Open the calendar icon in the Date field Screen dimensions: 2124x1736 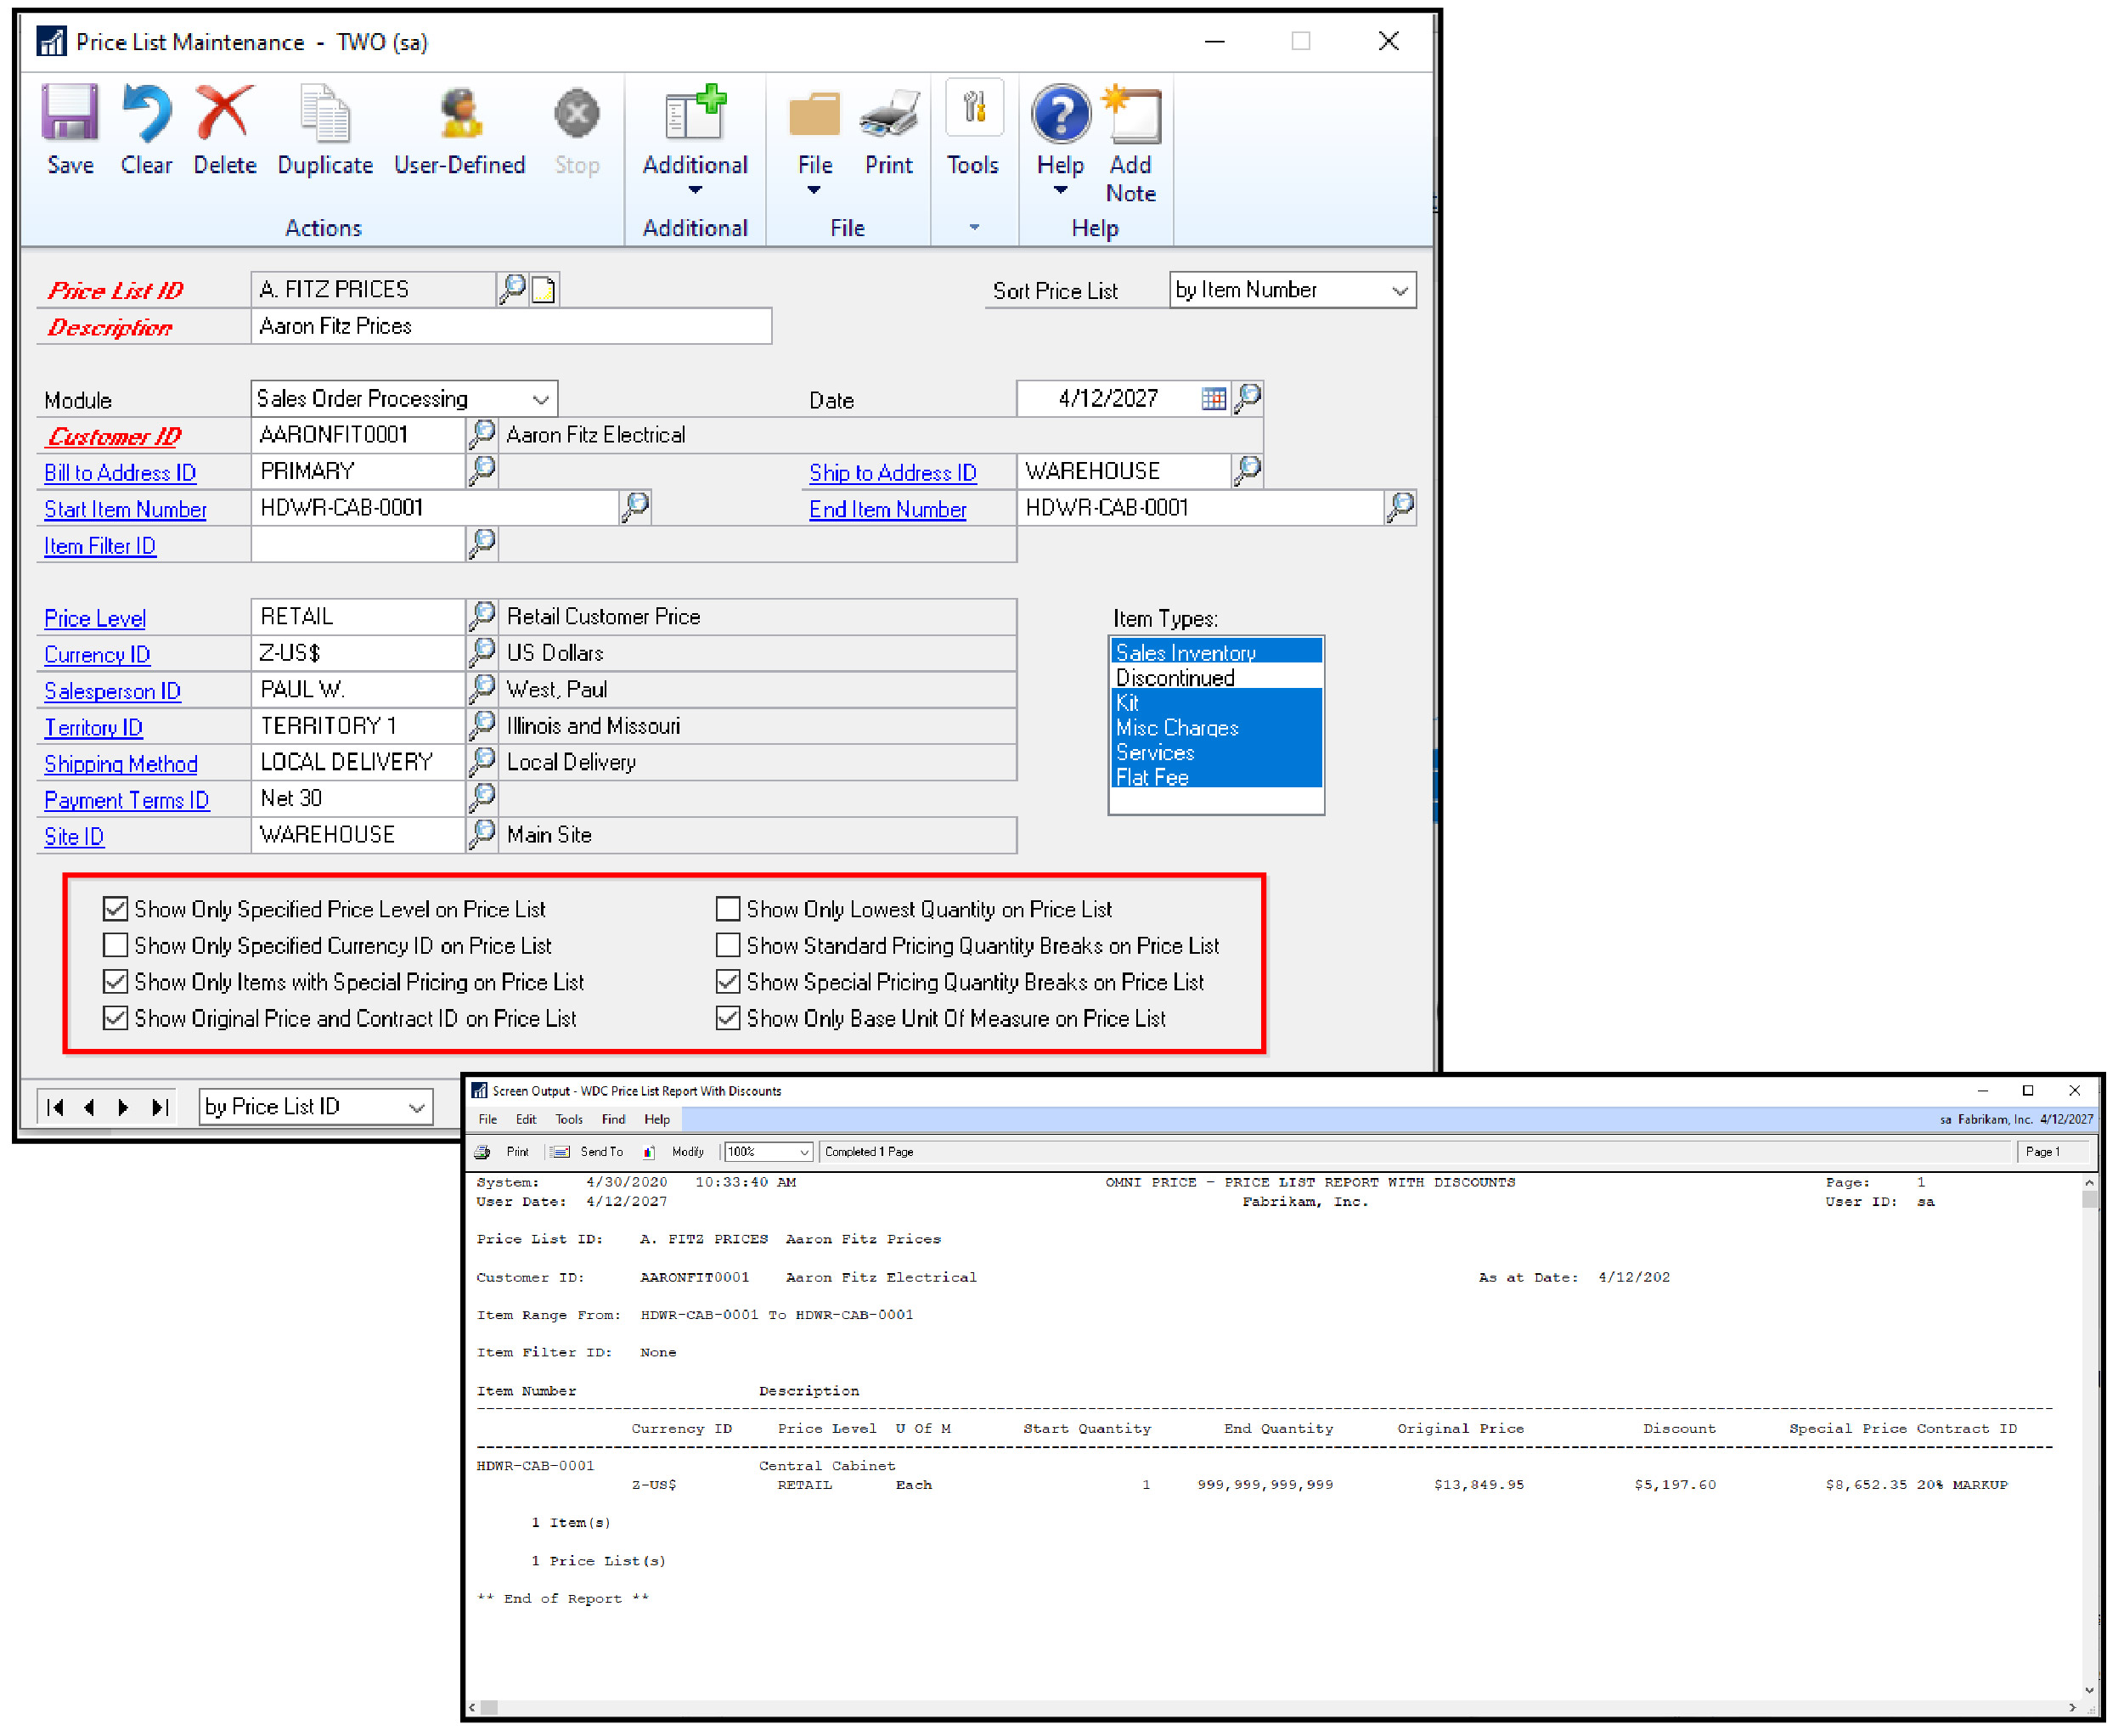pyautogui.click(x=1213, y=398)
